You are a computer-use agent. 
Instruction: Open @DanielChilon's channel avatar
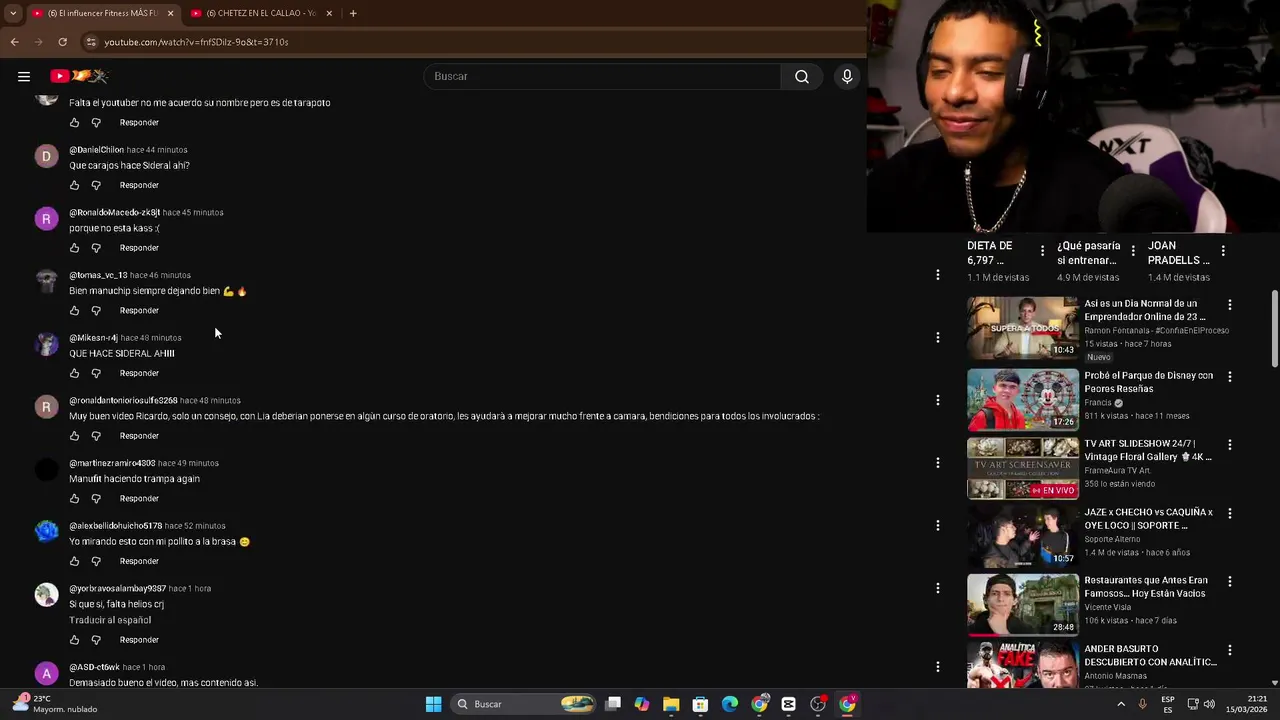tap(46, 156)
